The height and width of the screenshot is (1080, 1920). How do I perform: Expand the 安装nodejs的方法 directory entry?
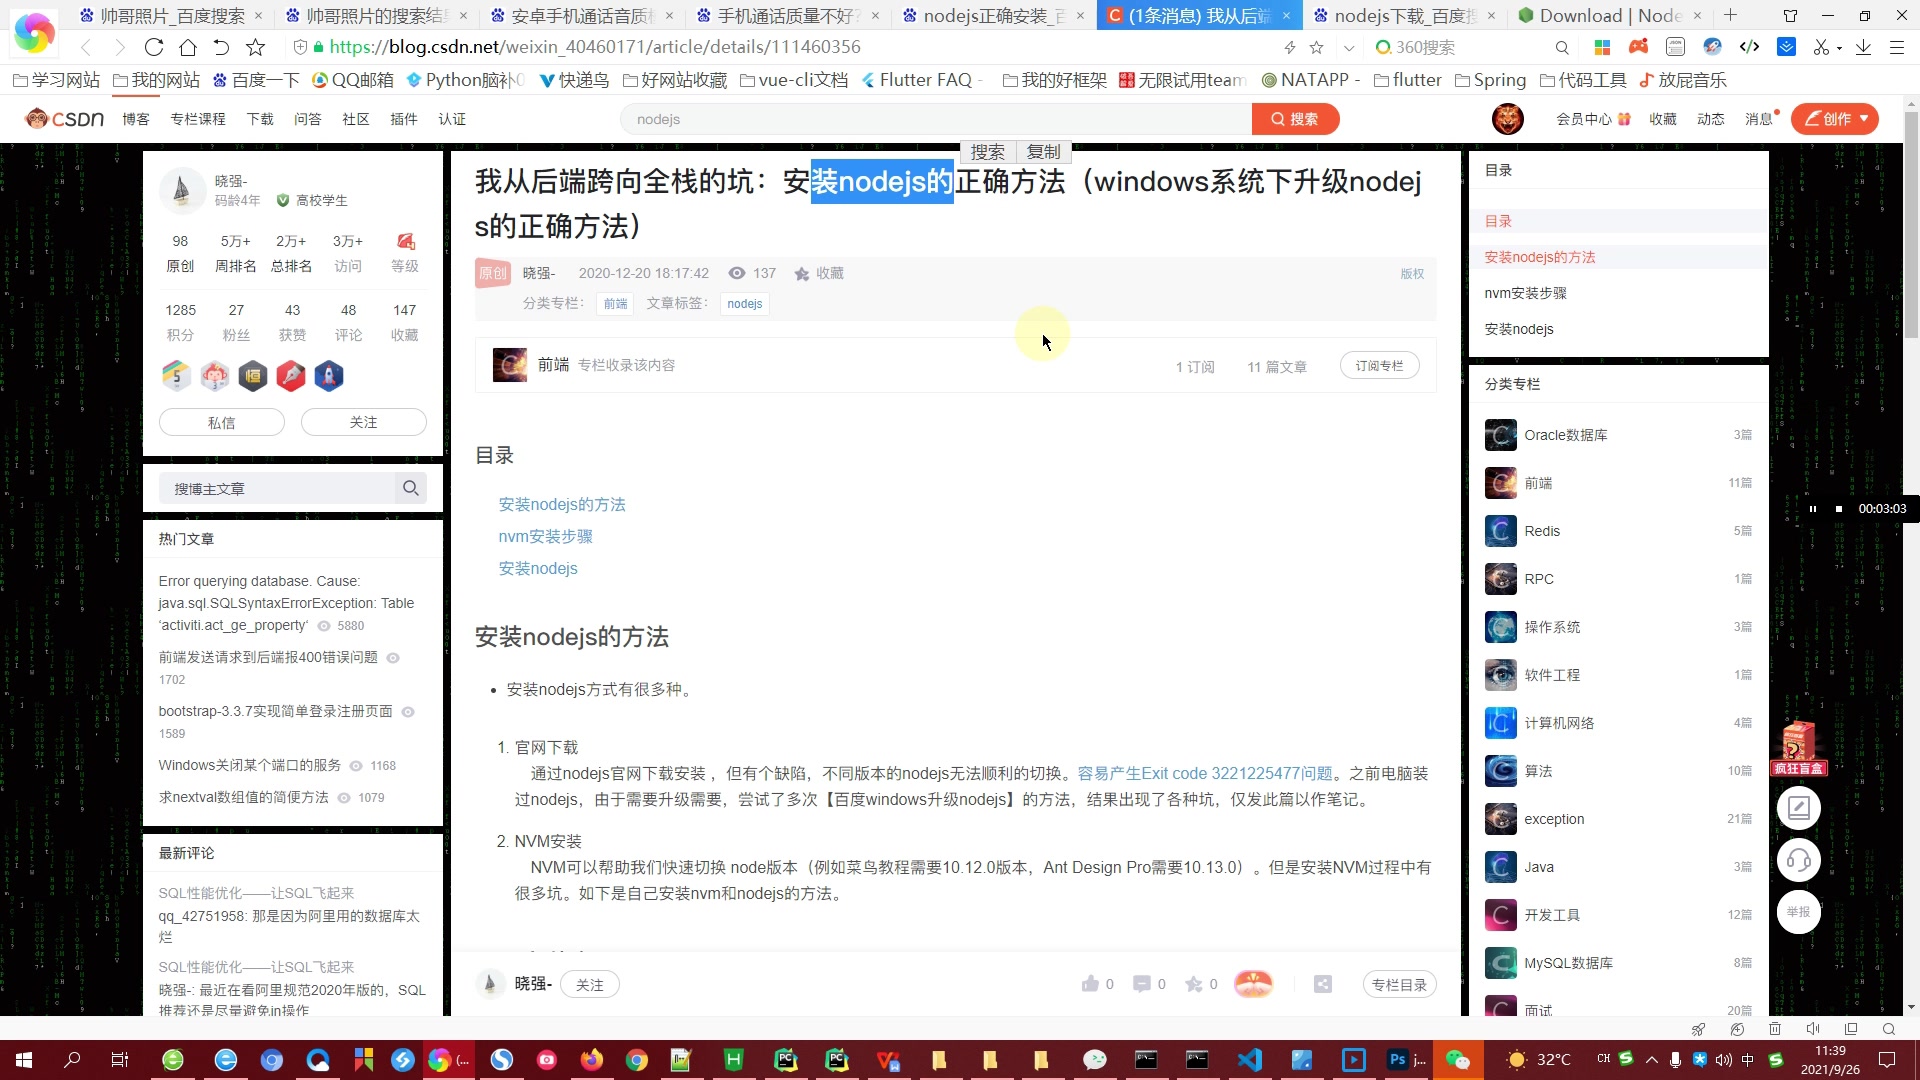(1539, 257)
